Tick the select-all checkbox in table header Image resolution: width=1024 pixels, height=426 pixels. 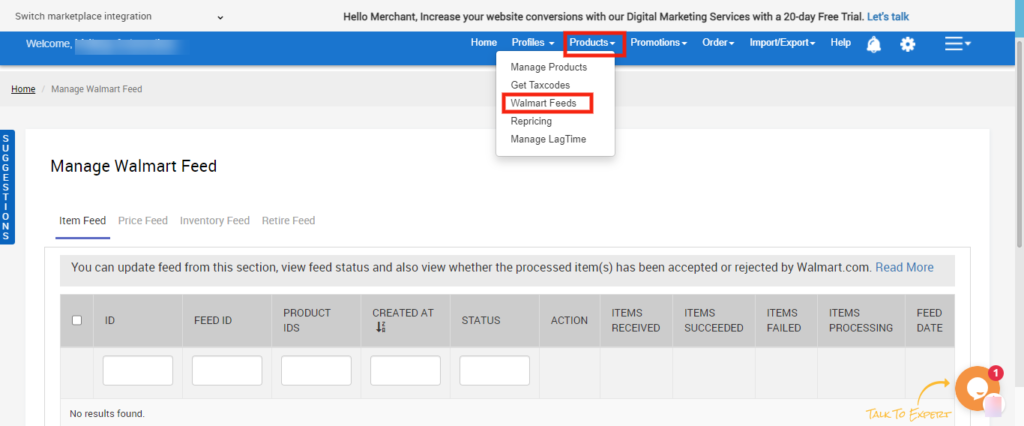click(x=77, y=320)
